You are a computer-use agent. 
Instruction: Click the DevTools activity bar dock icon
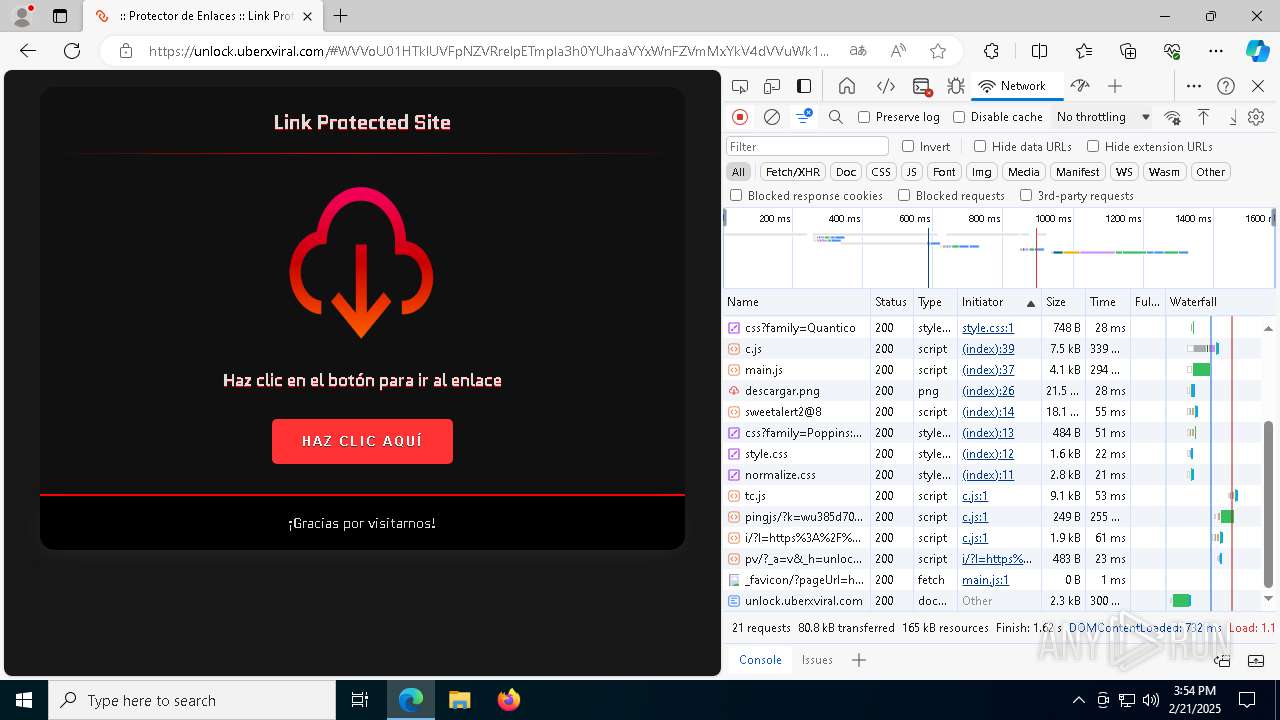804,86
